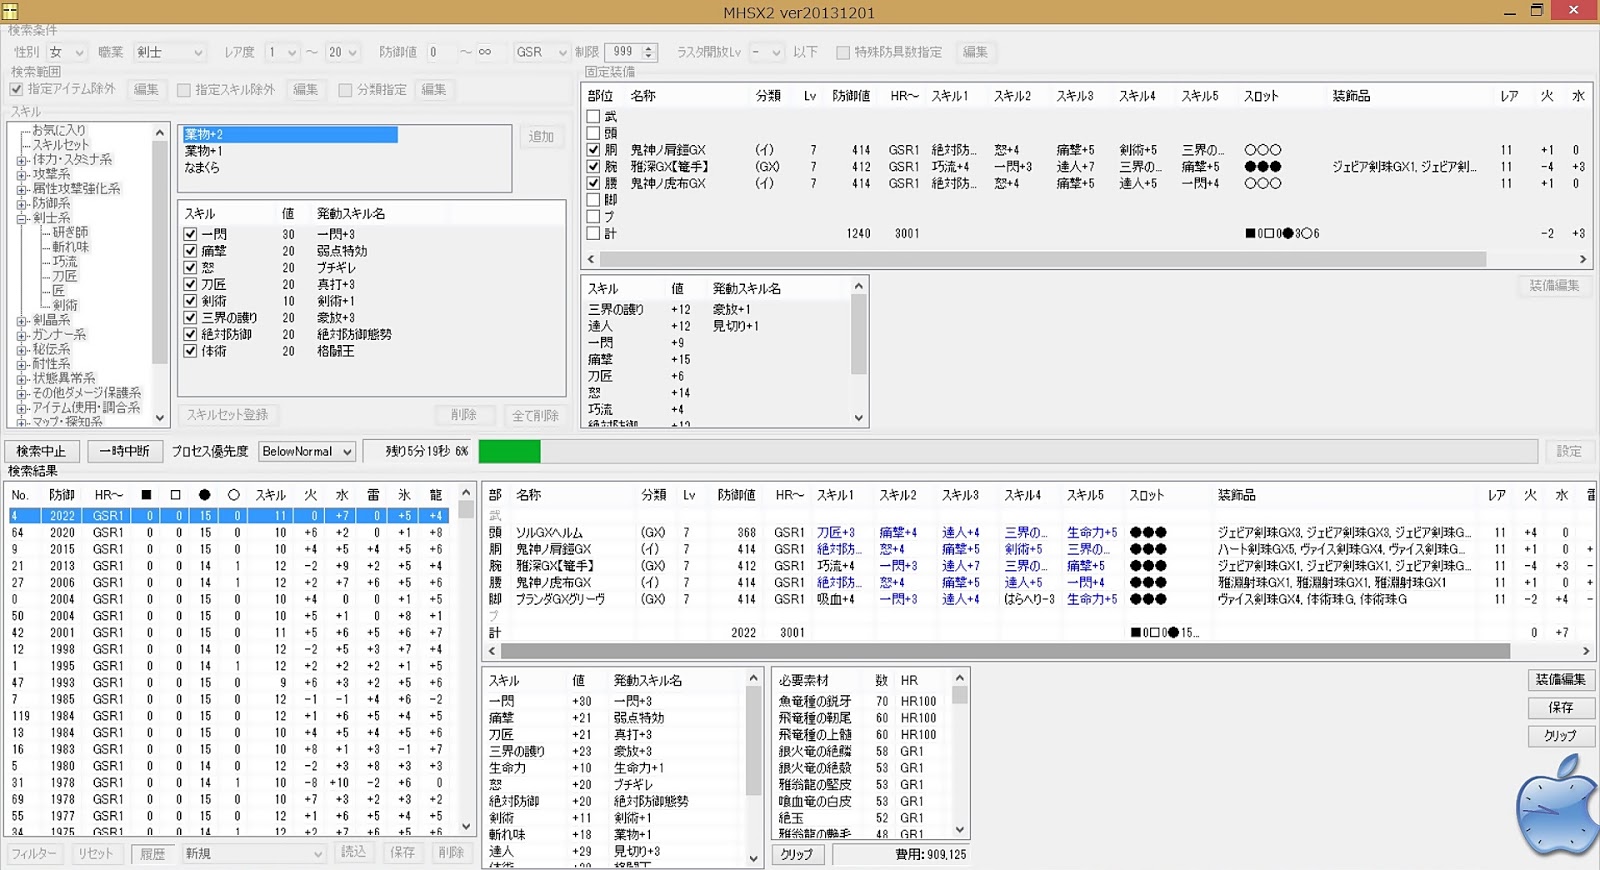Click the 飛竜種の靭尾 material row
Image resolution: width=1600 pixels, height=870 pixels.
[x=862, y=718]
